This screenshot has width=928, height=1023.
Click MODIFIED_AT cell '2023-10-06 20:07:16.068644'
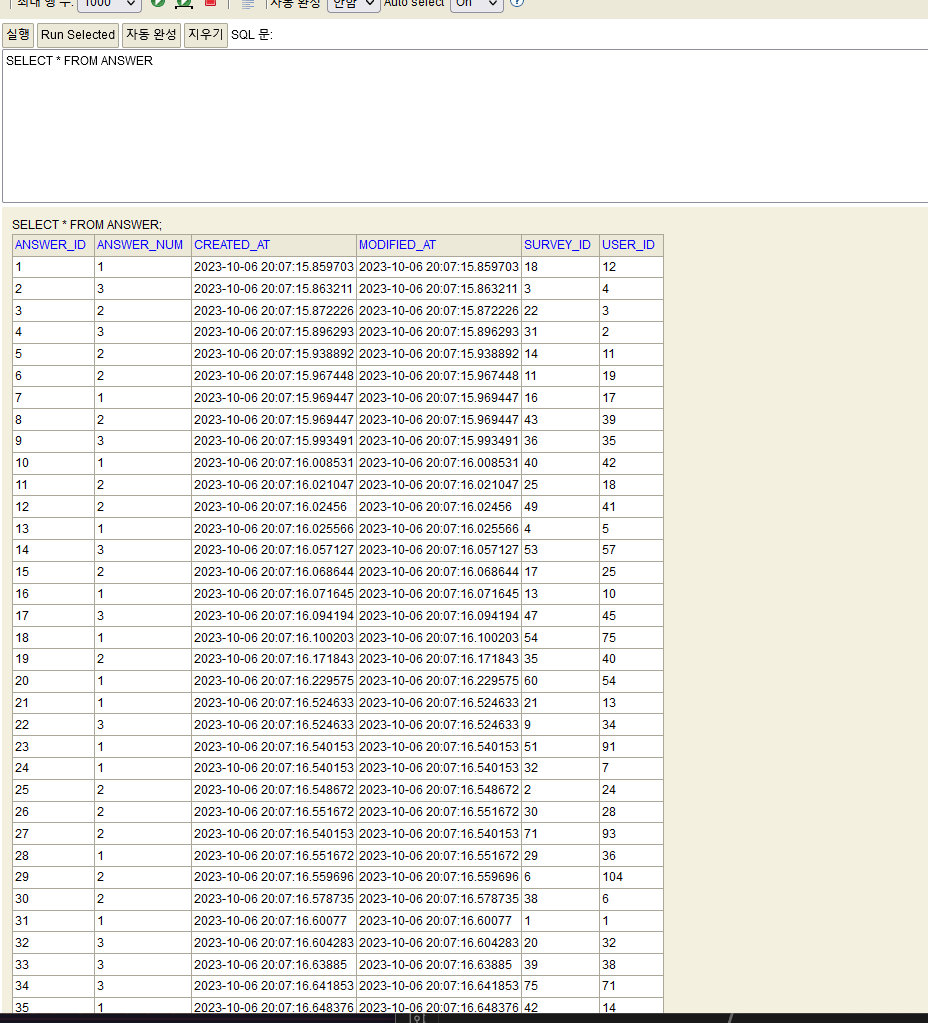[439, 572]
